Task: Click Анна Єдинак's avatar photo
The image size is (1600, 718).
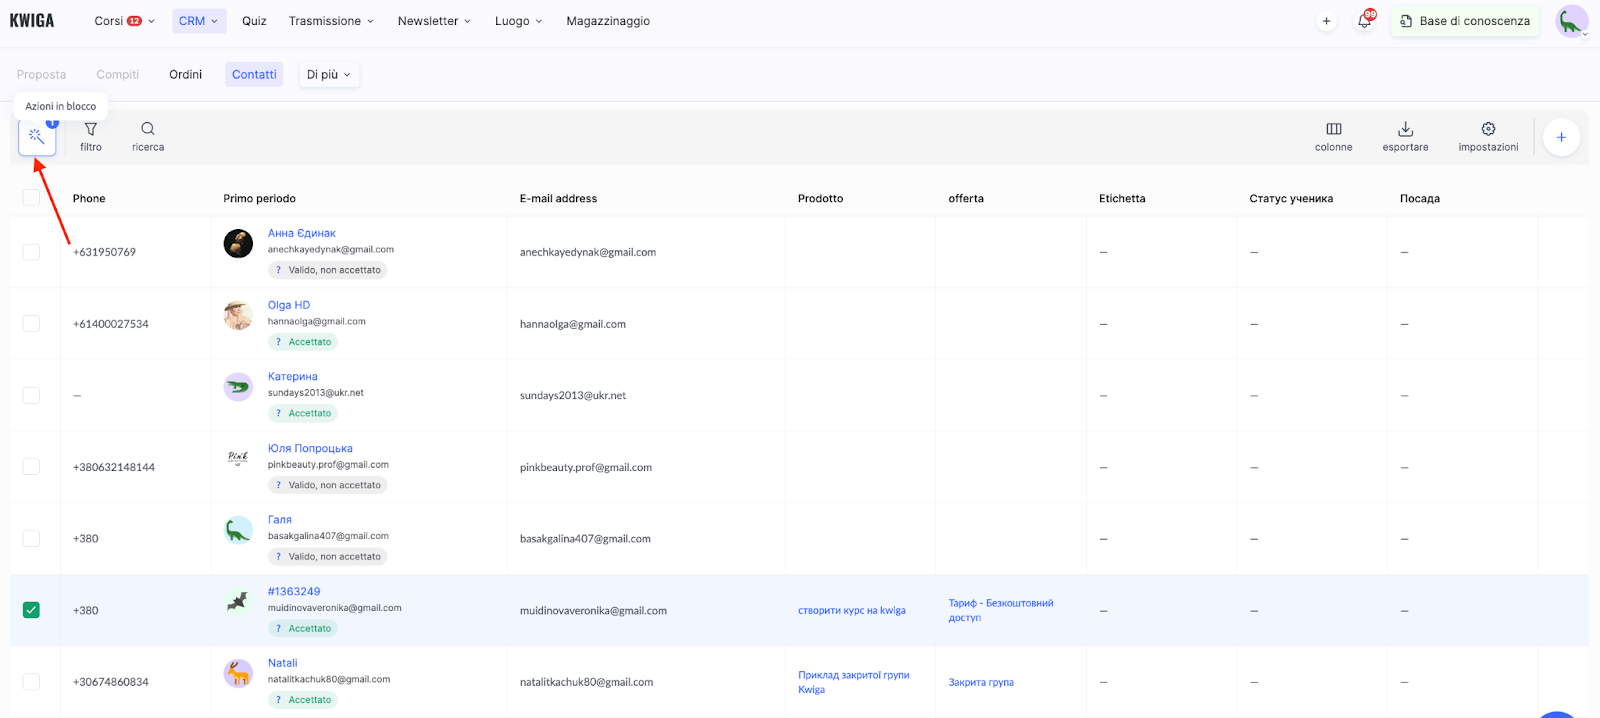Action: (x=238, y=243)
